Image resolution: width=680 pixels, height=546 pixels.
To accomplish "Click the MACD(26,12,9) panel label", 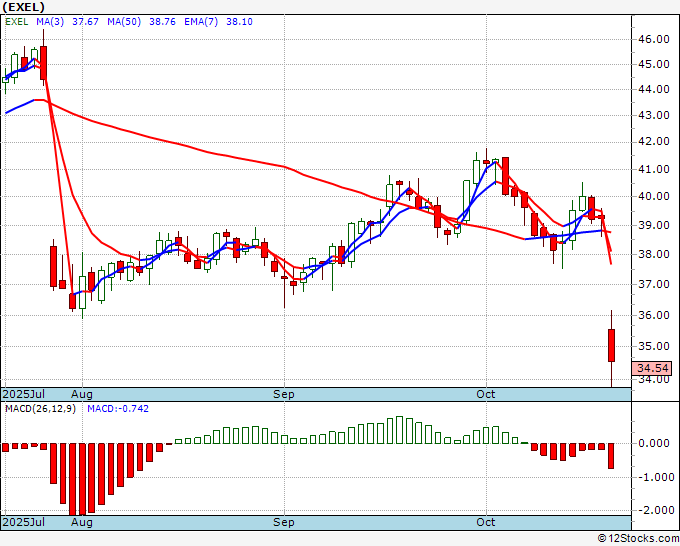I will coord(40,409).
